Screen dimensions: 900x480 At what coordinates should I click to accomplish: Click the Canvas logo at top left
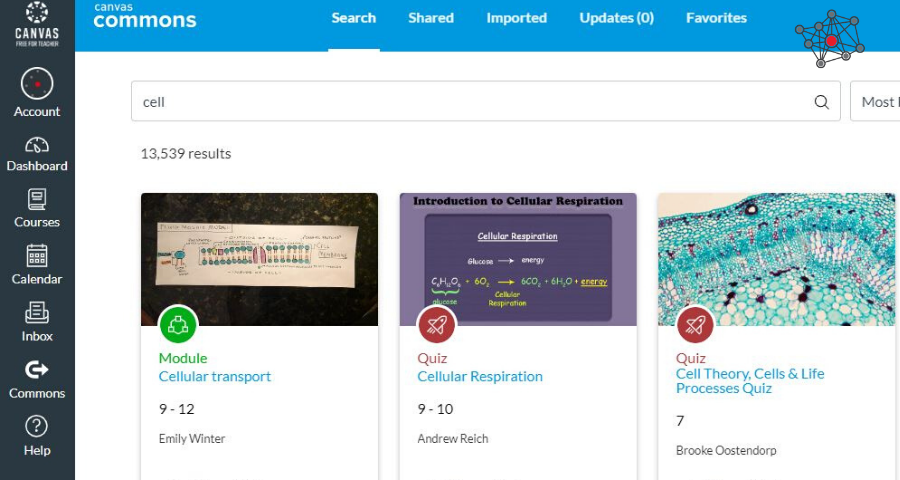[x=37, y=24]
